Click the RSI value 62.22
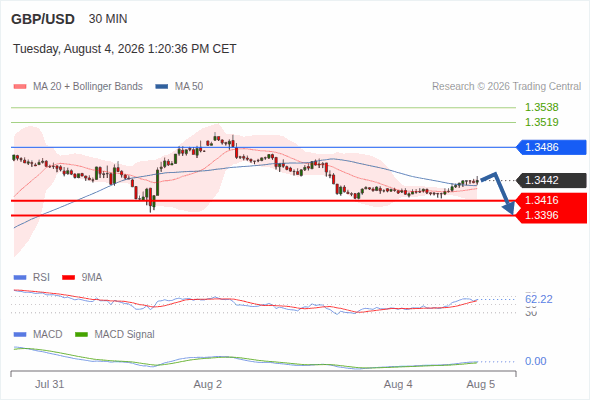 click(539, 300)
